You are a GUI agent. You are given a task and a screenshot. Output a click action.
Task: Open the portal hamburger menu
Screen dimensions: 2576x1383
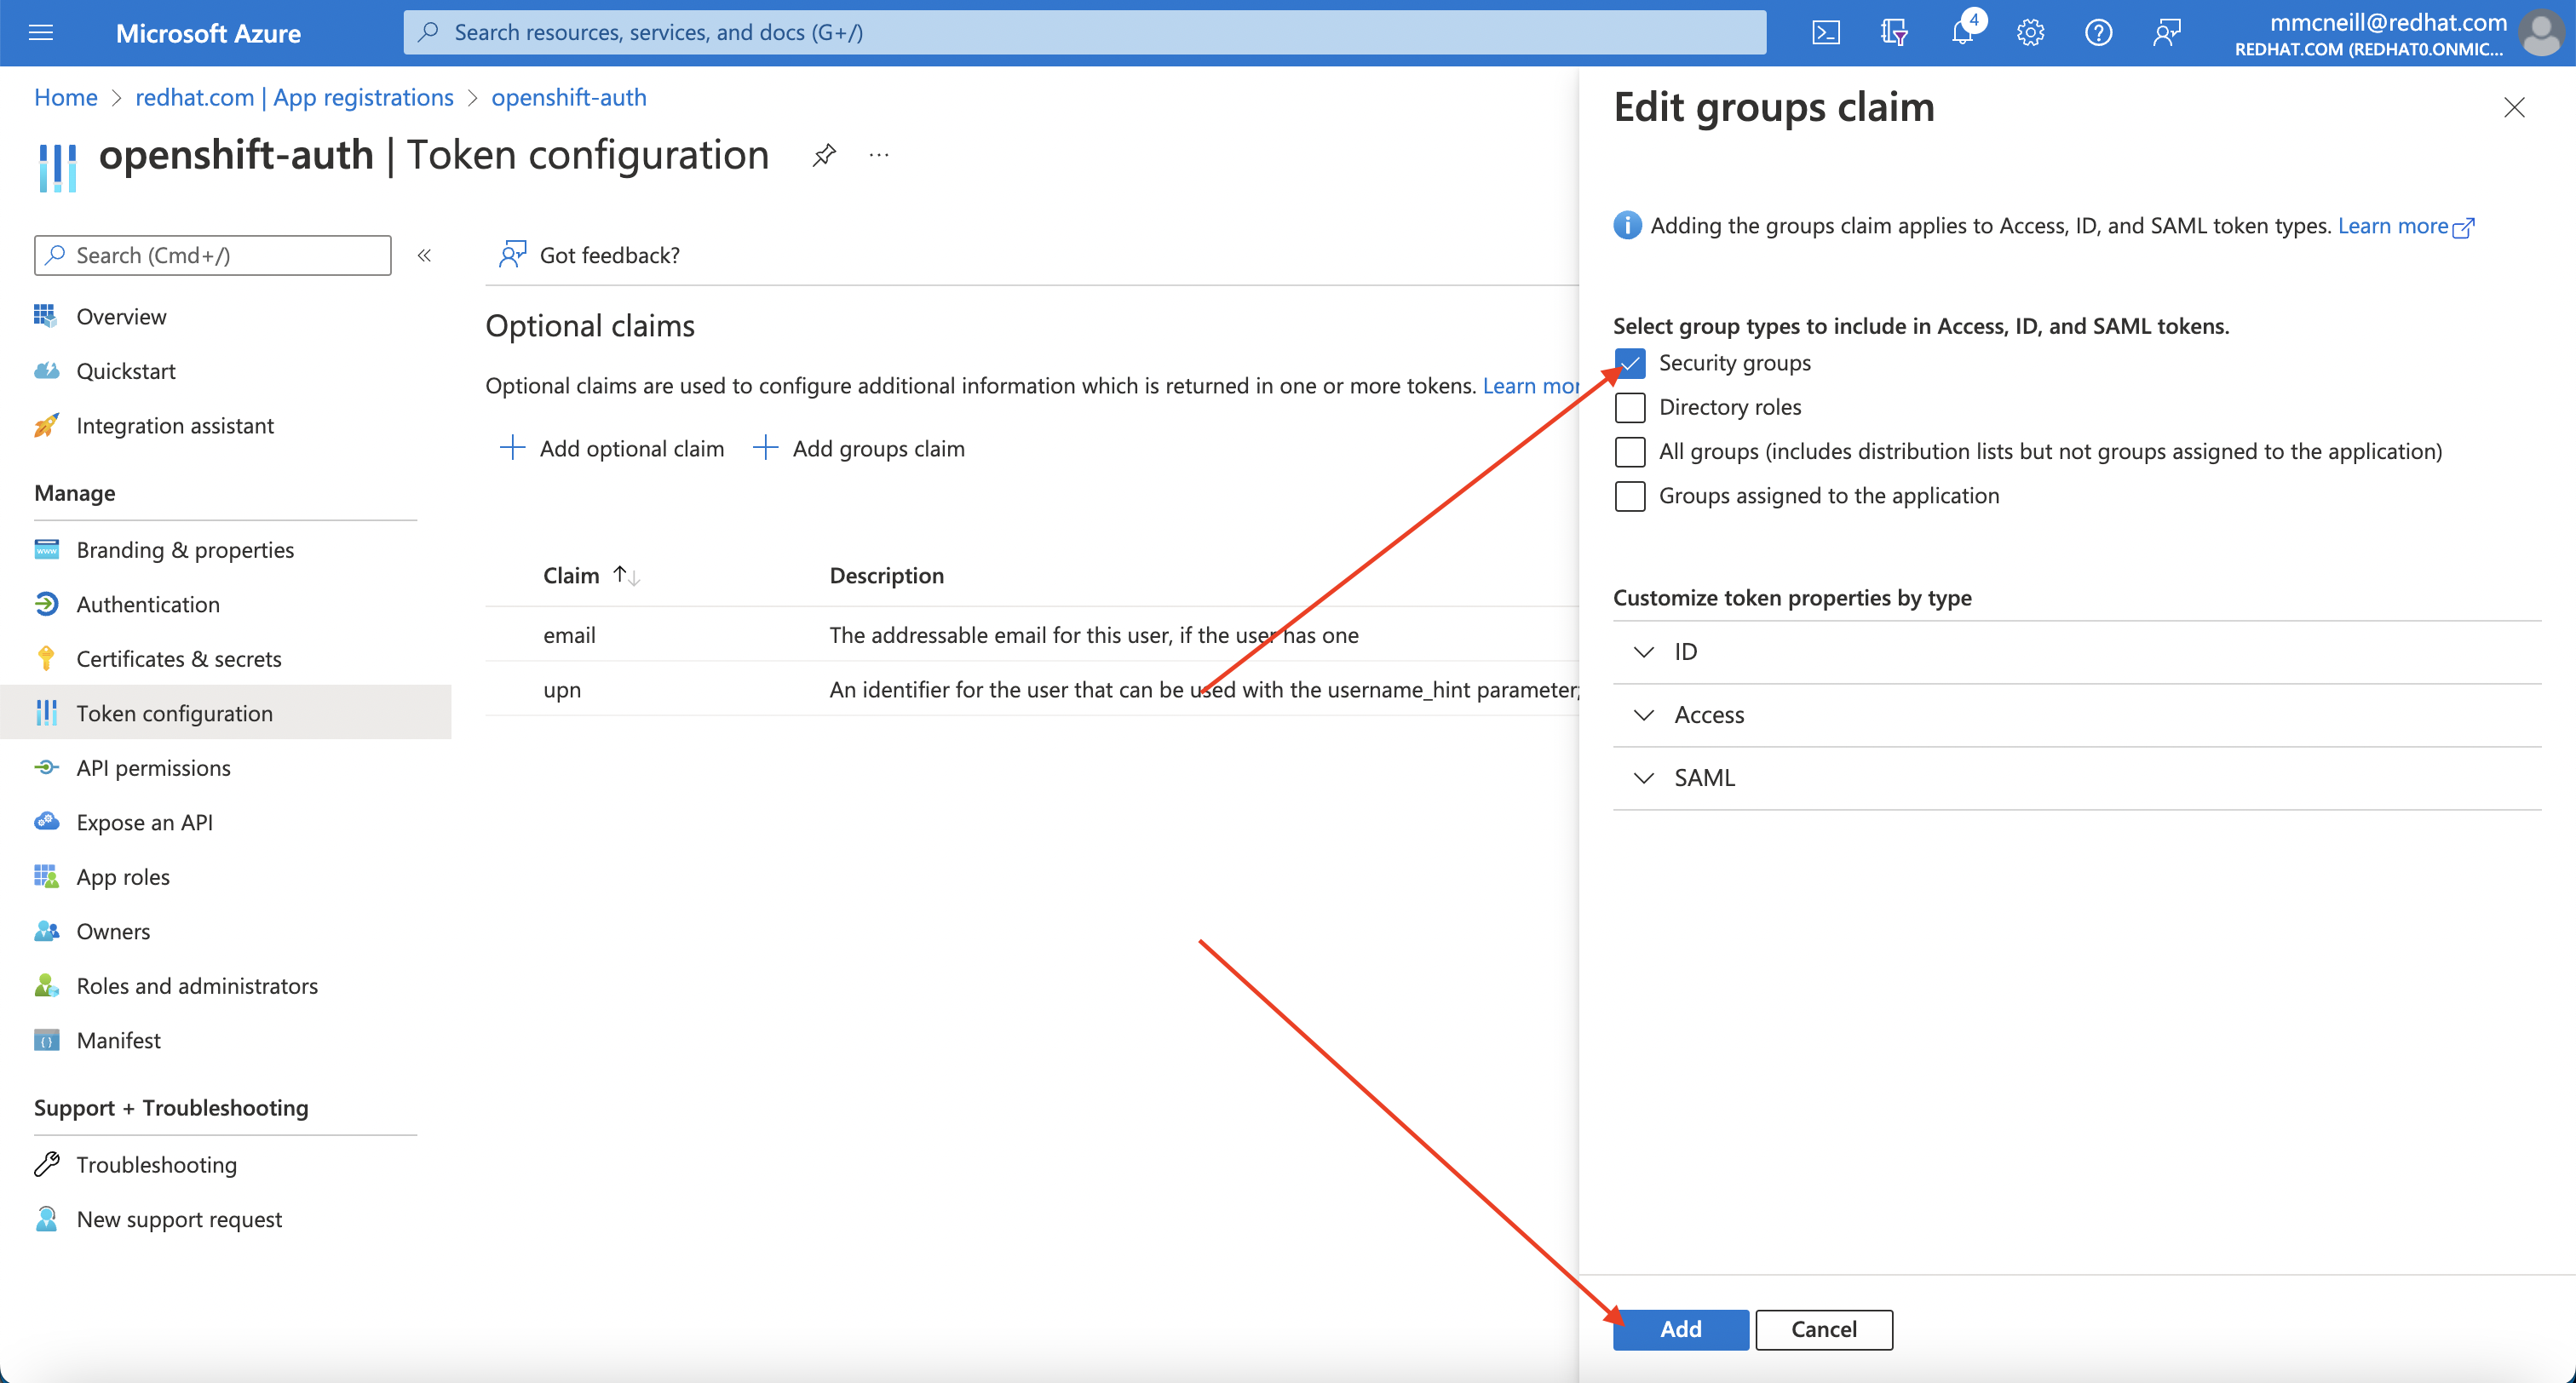point(41,32)
